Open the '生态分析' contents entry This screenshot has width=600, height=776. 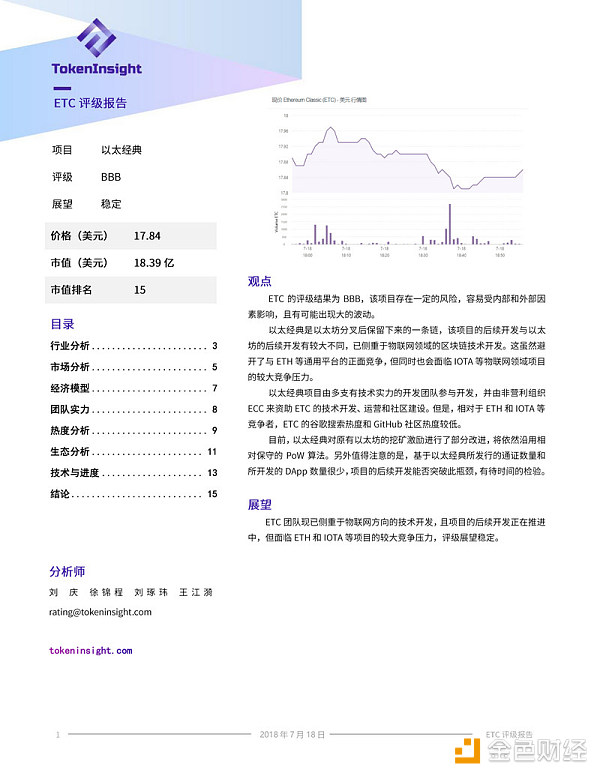[134, 451]
